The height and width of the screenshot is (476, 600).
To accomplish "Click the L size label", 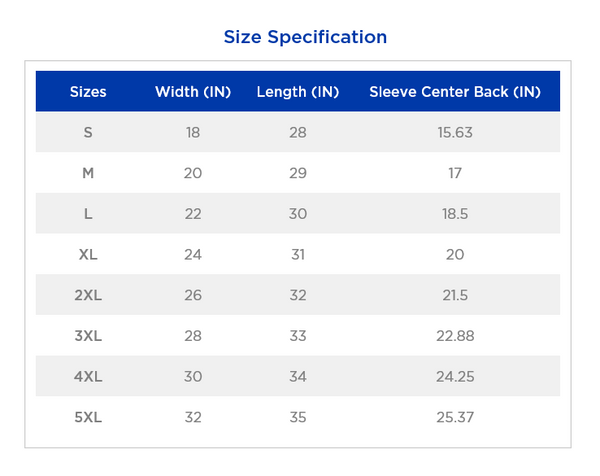I will 88,214.
